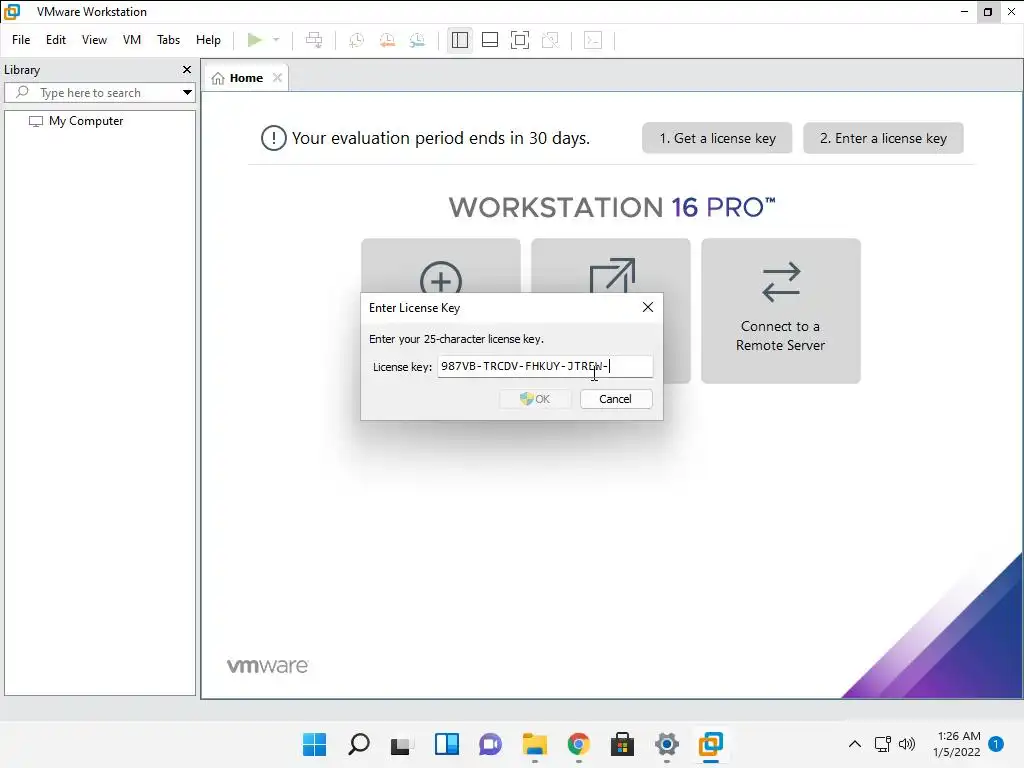Image resolution: width=1024 pixels, height=768 pixels.
Task: Open the clock and date flyout
Action: click(957, 744)
